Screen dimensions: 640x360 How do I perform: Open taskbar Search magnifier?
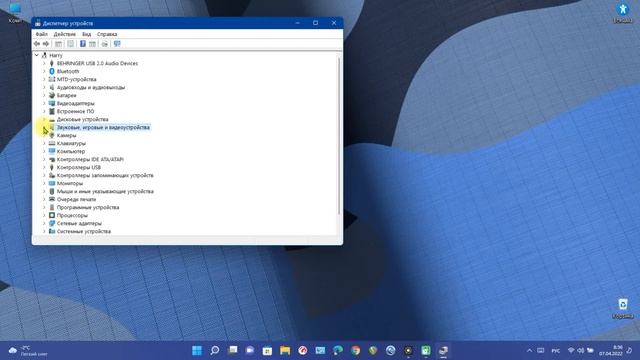[x=215, y=350]
